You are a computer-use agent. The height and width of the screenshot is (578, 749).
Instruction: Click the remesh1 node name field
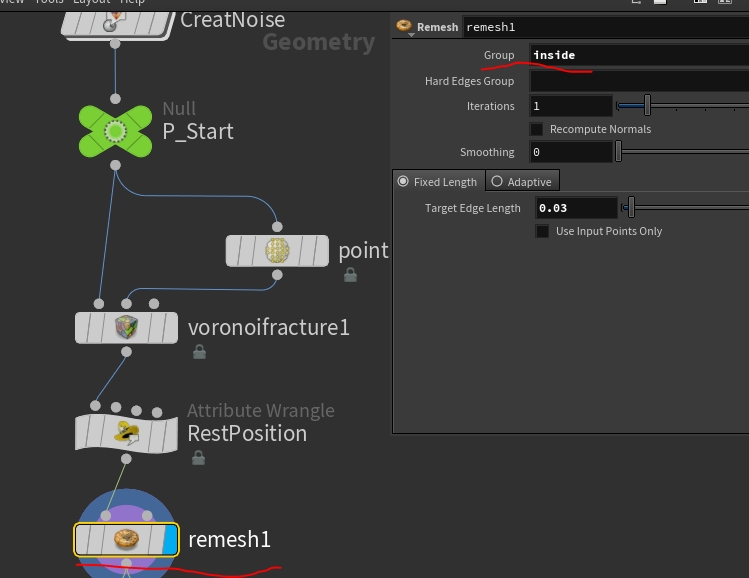606,27
